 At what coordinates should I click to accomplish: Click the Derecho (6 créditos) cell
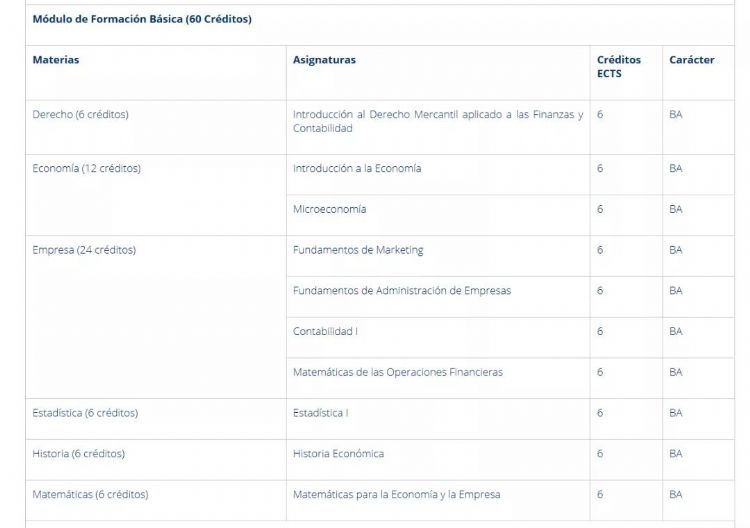click(80, 114)
